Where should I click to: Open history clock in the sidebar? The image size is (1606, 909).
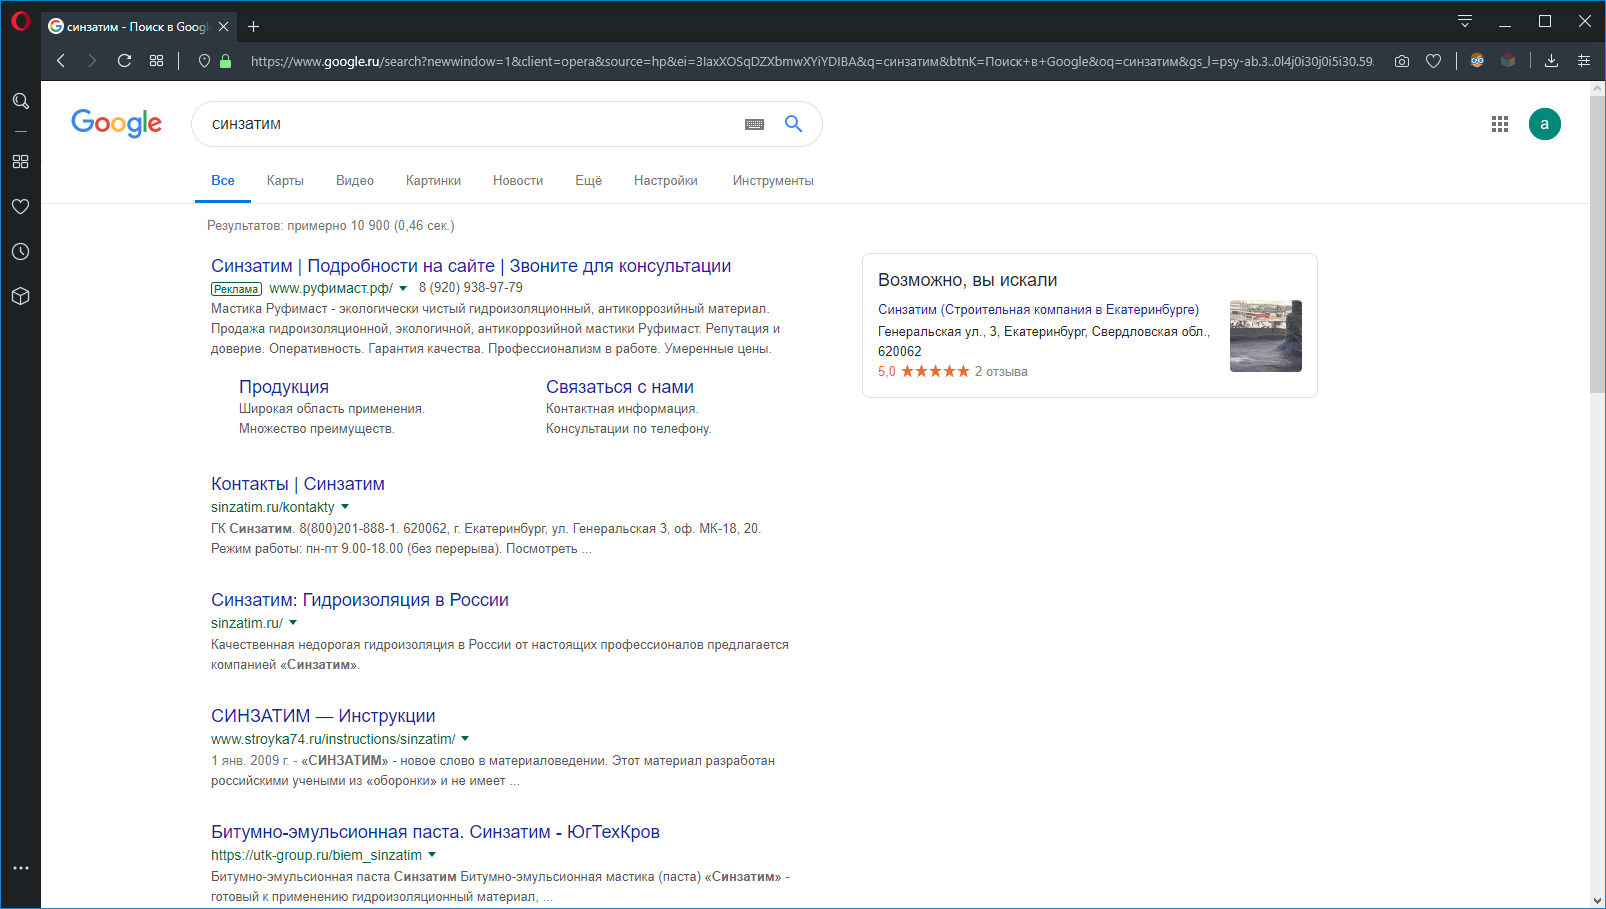(20, 252)
